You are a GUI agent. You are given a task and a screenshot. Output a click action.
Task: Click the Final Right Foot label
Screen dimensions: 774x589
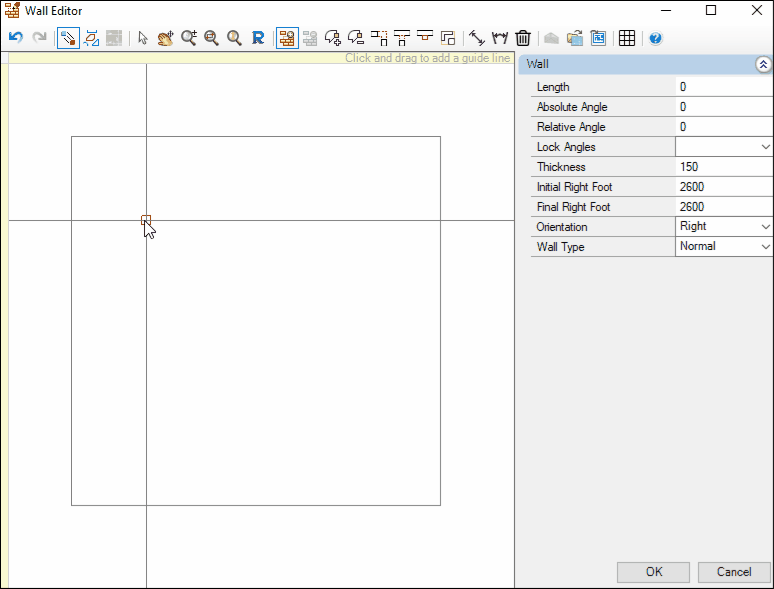573,207
